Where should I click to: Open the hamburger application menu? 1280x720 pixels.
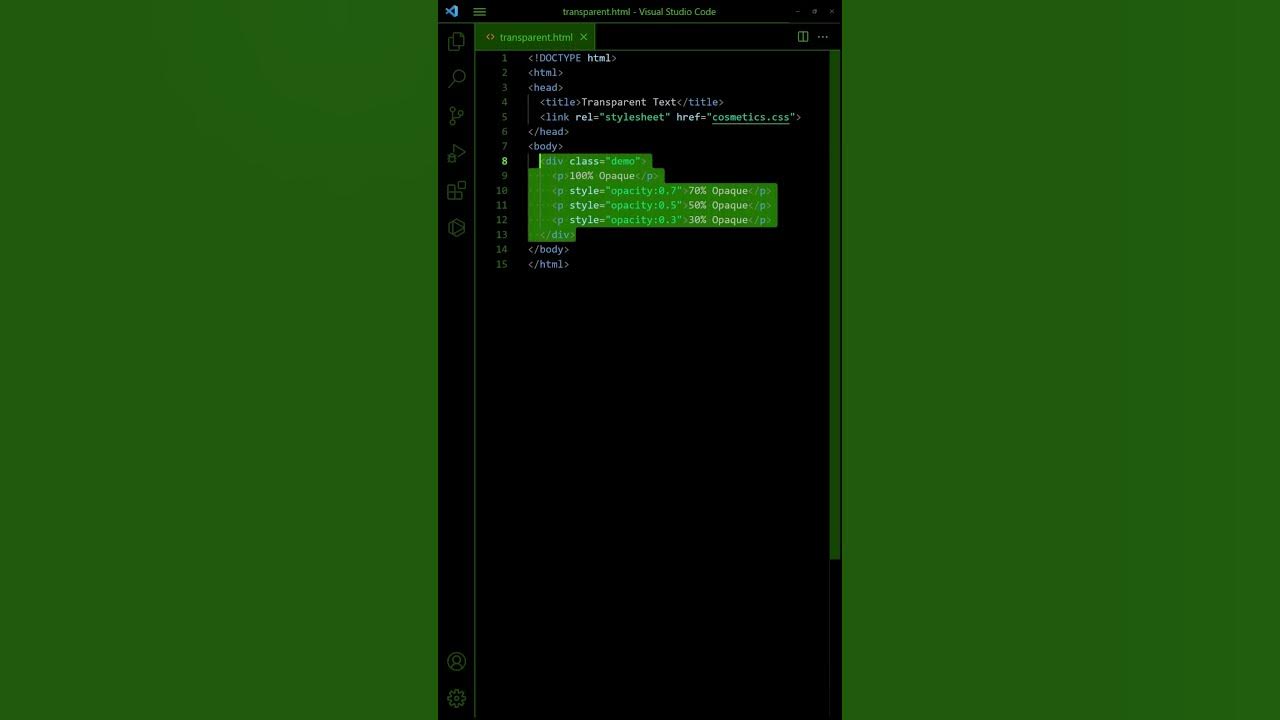(x=479, y=11)
